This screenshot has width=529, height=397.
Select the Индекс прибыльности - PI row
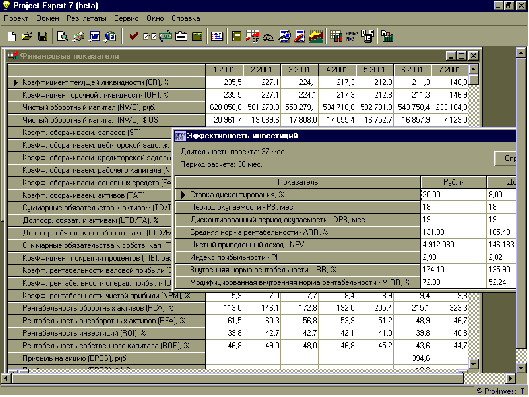pyautogui.click(x=298, y=257)
